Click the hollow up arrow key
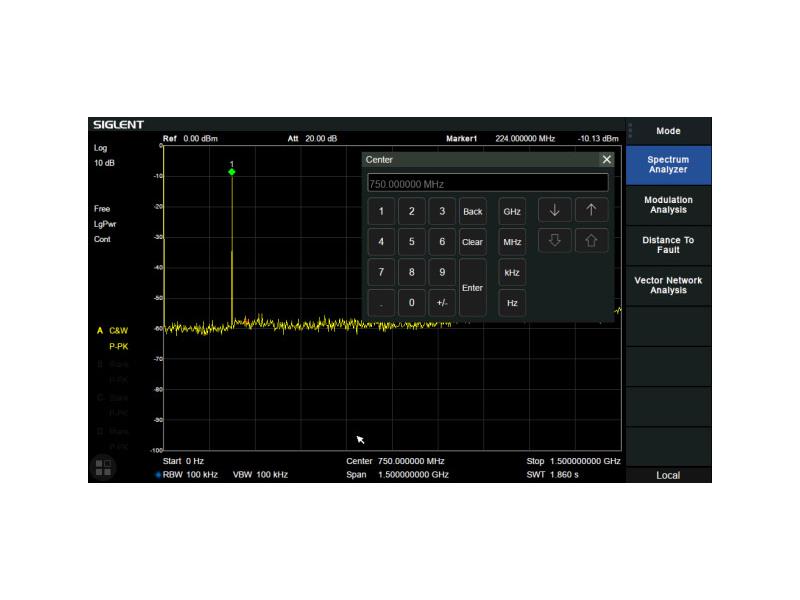Viewport: 800px width, 600px height. tap(591, 241)
